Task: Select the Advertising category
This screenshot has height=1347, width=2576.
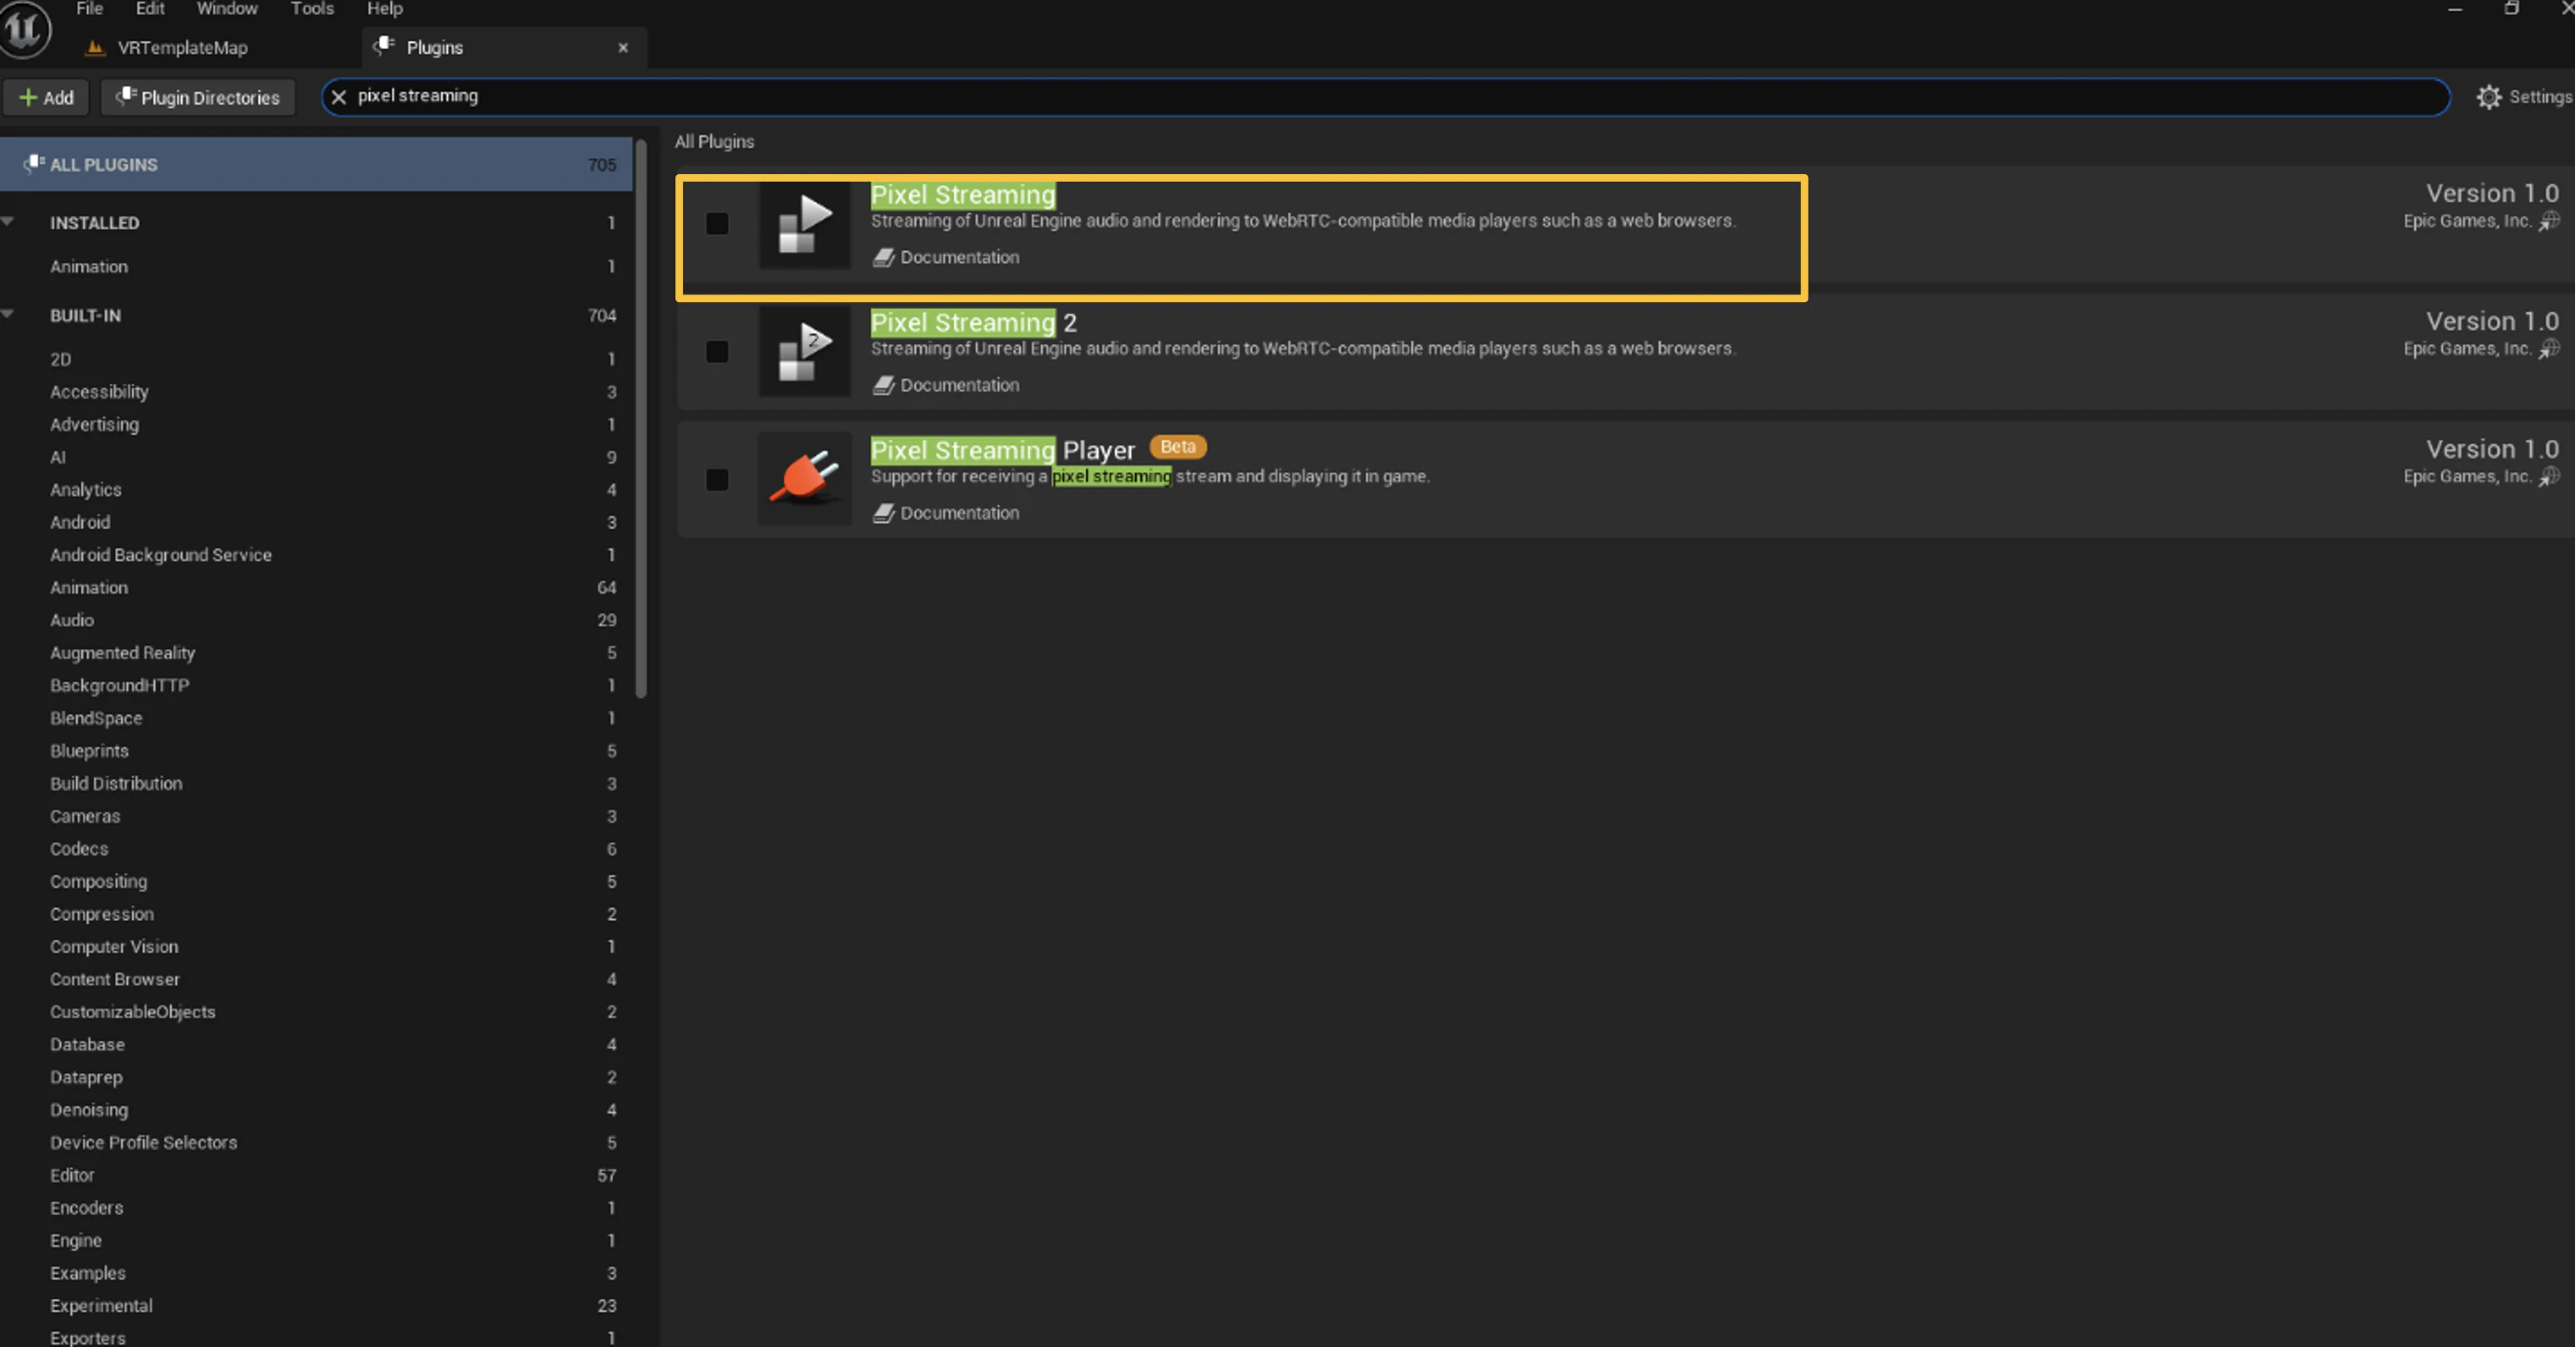Action: point(316,425)
